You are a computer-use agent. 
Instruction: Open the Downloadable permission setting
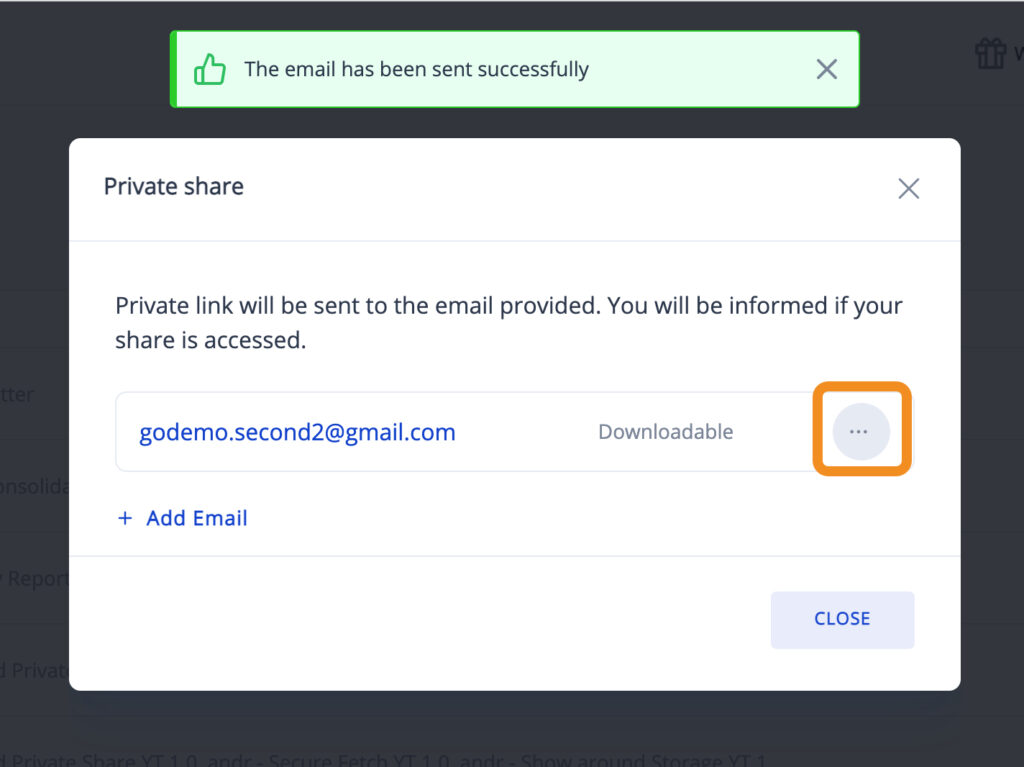click(x=665, y=432)
